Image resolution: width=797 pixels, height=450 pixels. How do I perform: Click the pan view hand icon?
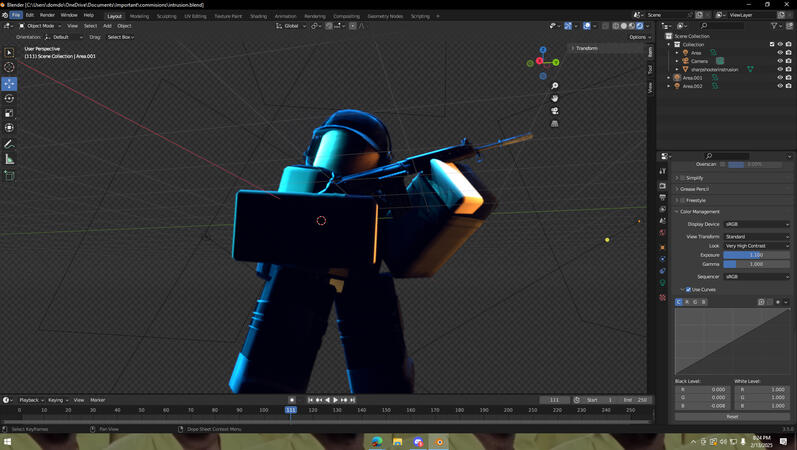point(555,98)
